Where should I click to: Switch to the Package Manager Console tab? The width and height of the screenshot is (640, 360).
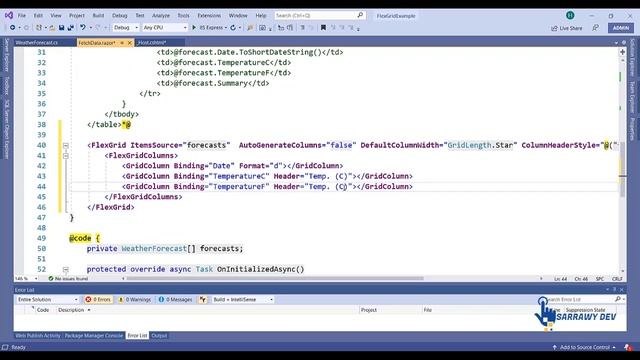[x=94, y=336]
